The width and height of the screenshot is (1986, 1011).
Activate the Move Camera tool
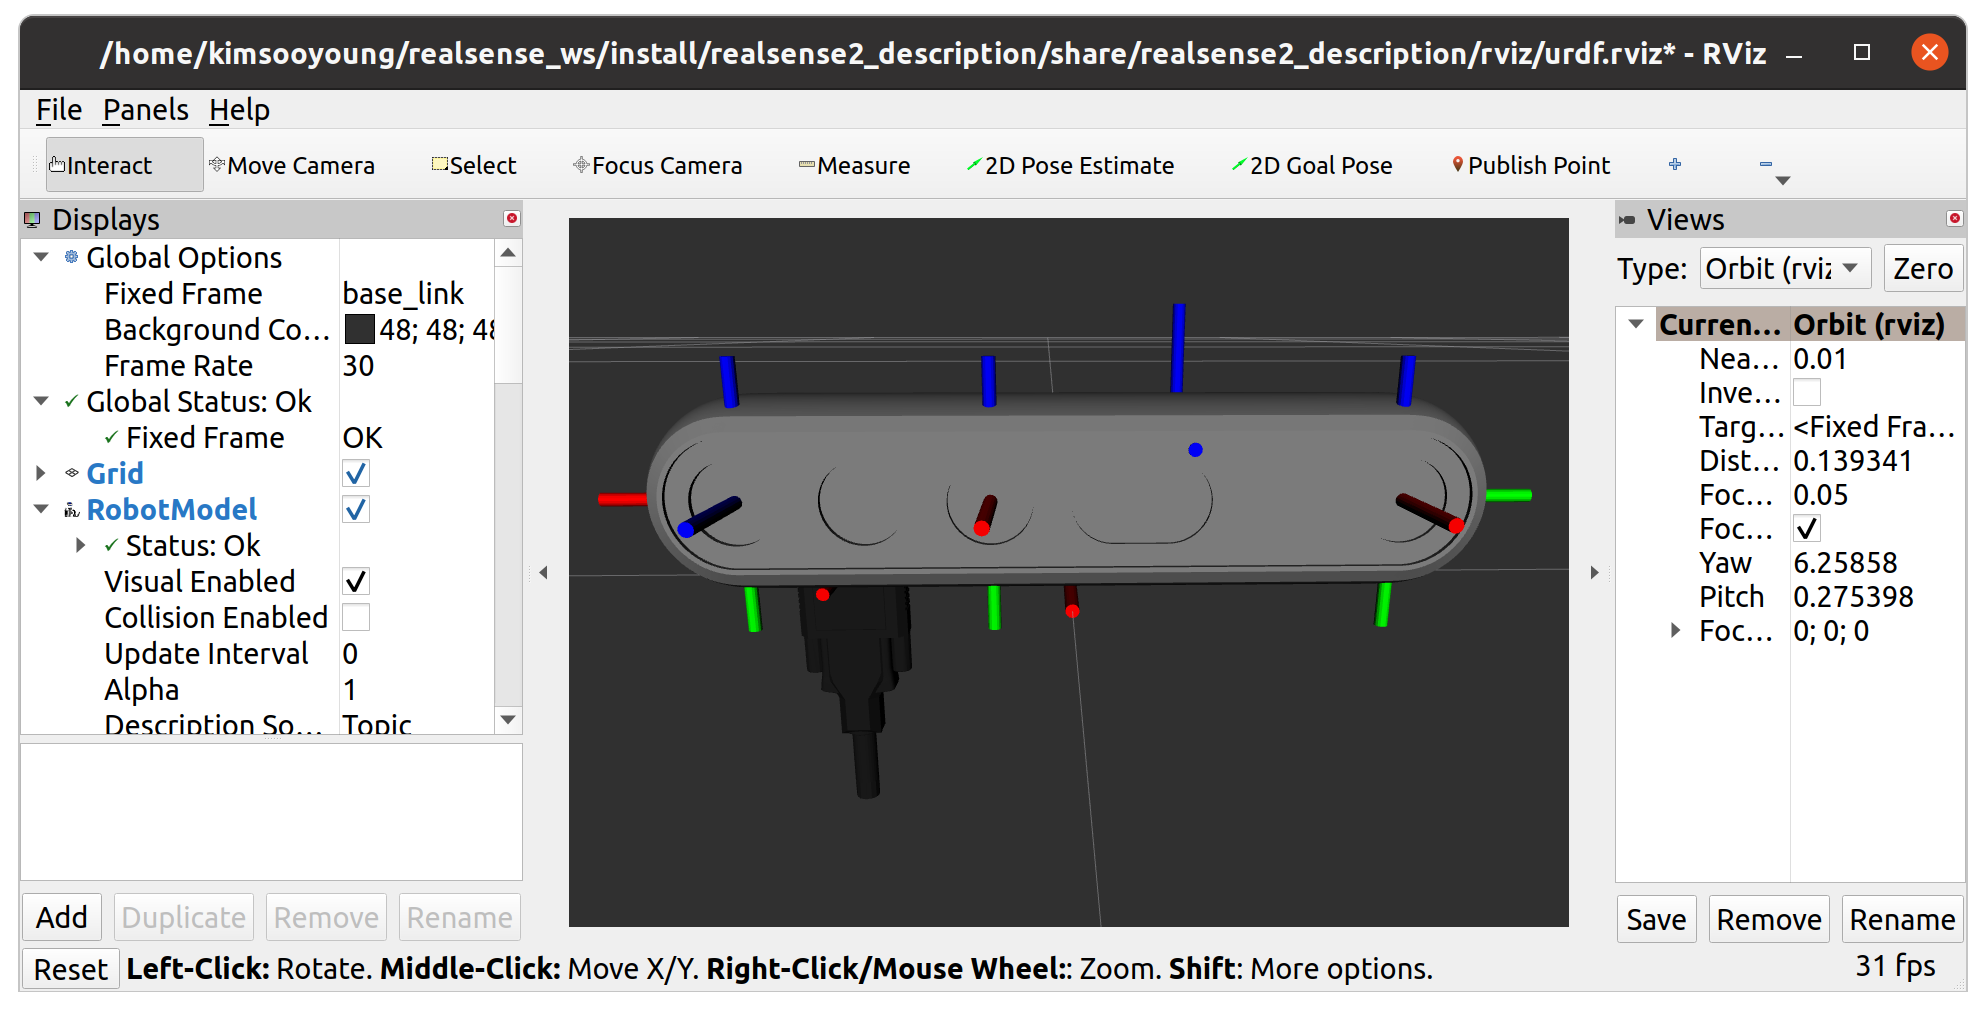click(292, 165)
